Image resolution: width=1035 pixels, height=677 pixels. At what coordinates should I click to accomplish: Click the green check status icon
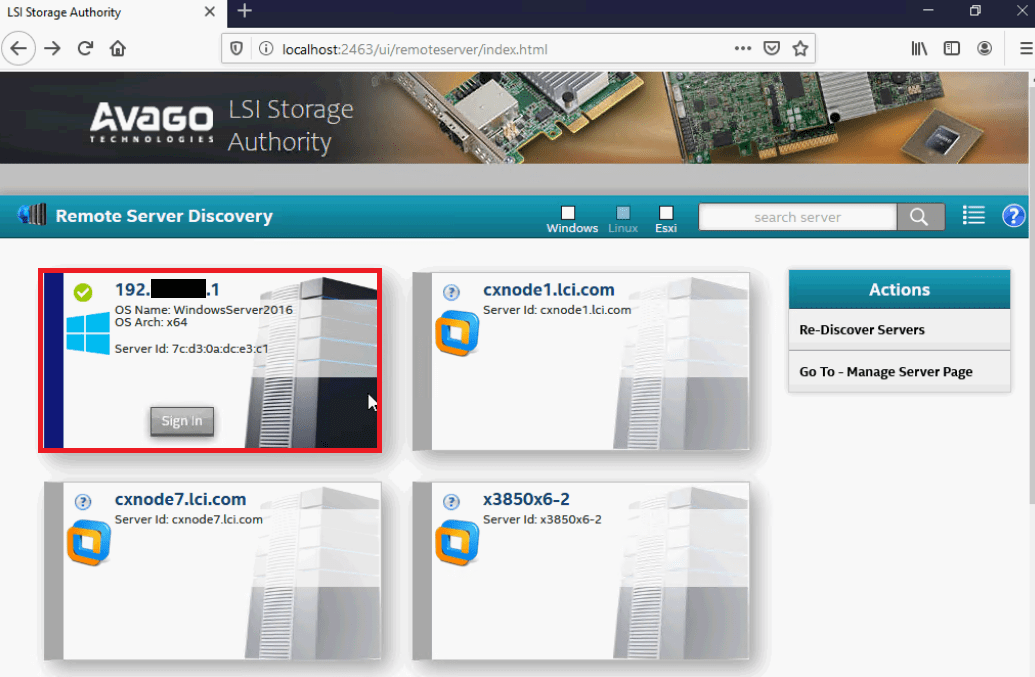point(83,292)
